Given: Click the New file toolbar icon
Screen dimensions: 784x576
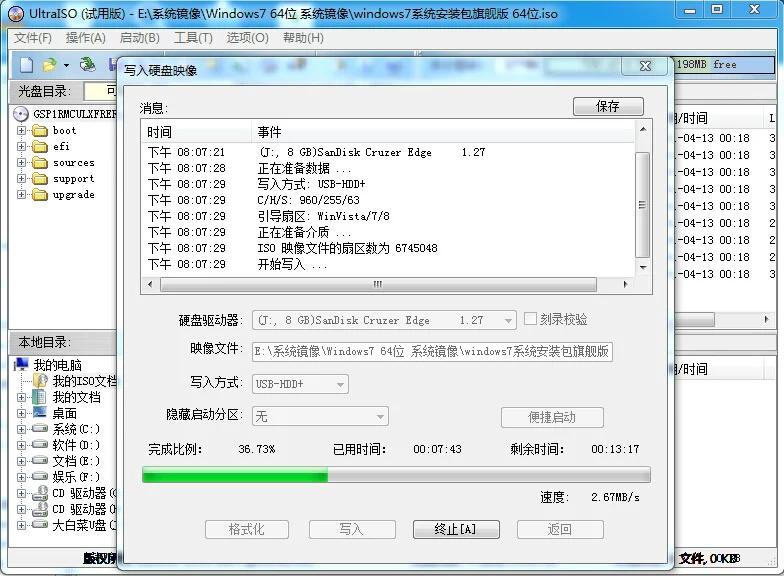Looking at the screenshot, I should [26, 64].
